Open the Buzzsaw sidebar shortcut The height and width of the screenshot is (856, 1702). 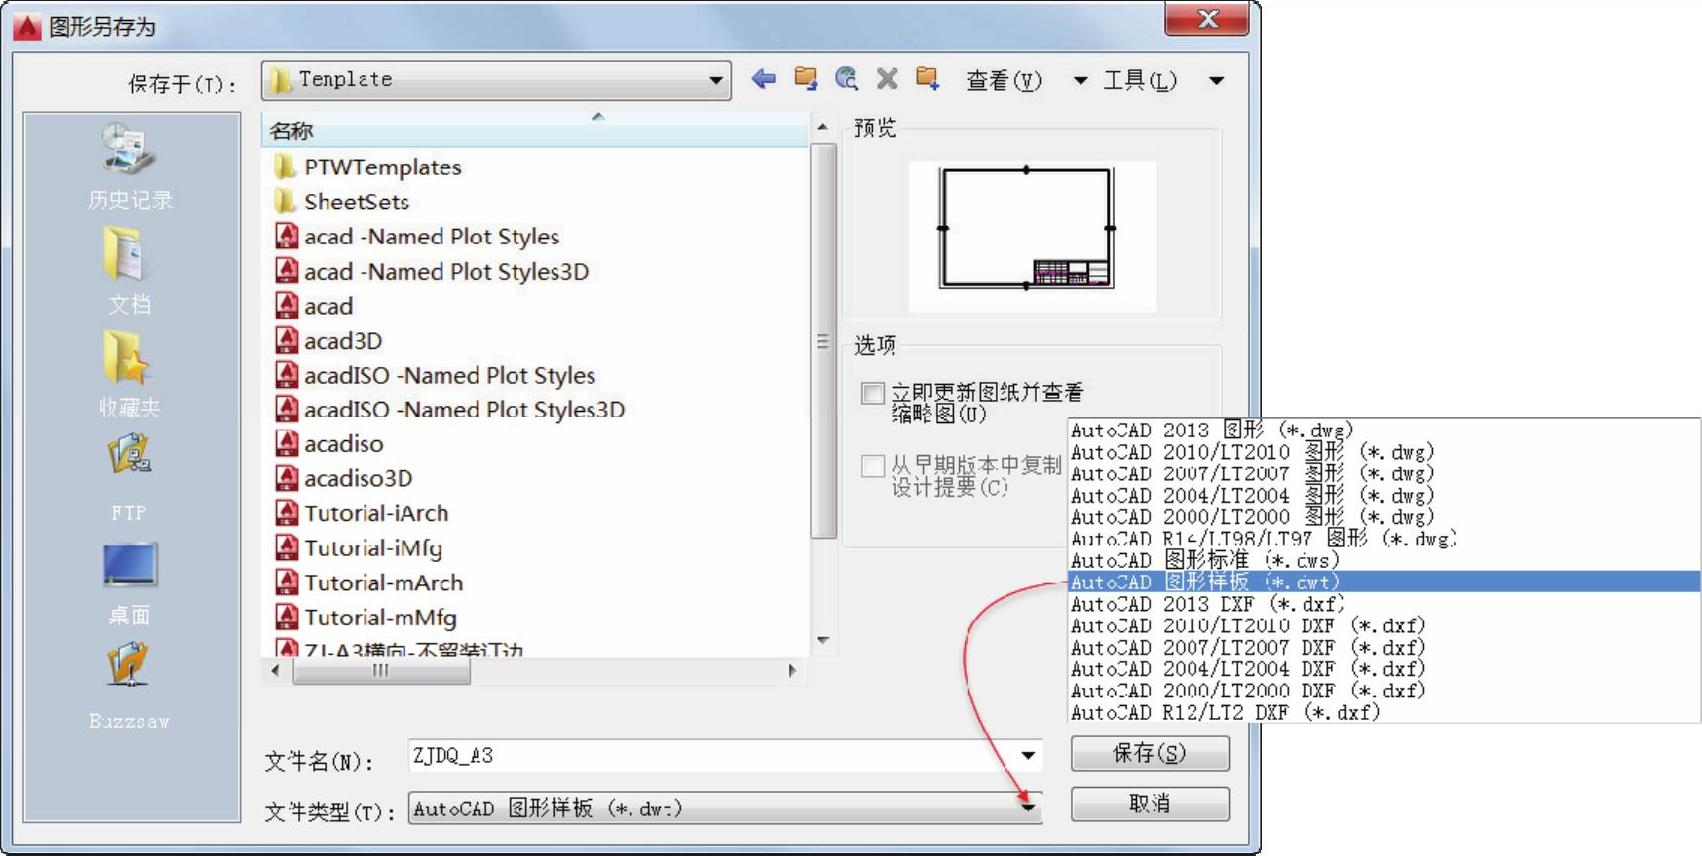tap(129, 687)
